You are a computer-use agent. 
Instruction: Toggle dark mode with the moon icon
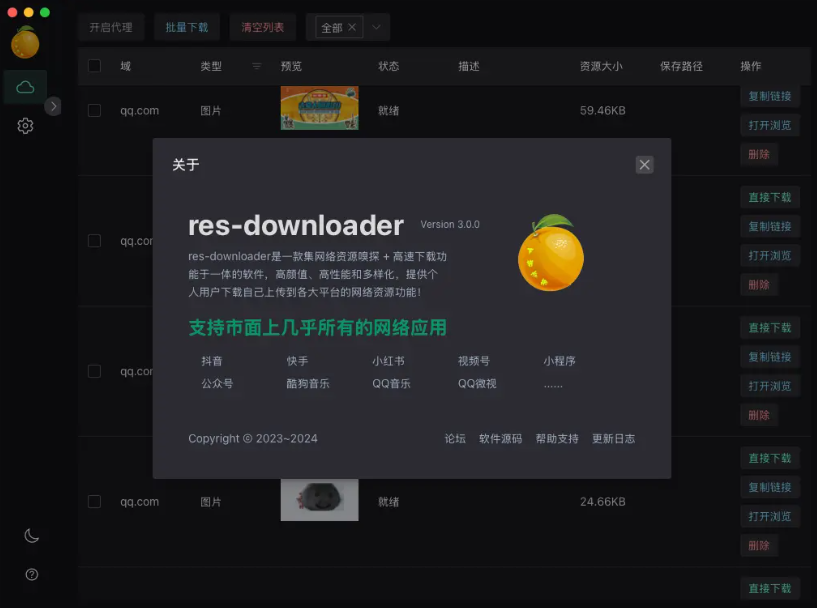[30, 536]
